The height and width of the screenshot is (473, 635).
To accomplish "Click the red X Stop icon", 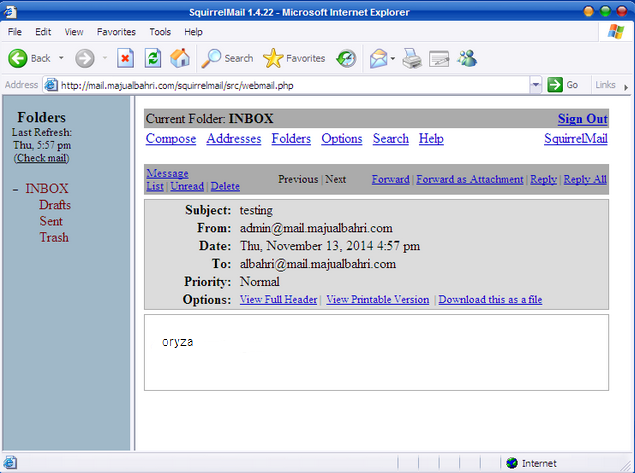I will click(126, 59).
